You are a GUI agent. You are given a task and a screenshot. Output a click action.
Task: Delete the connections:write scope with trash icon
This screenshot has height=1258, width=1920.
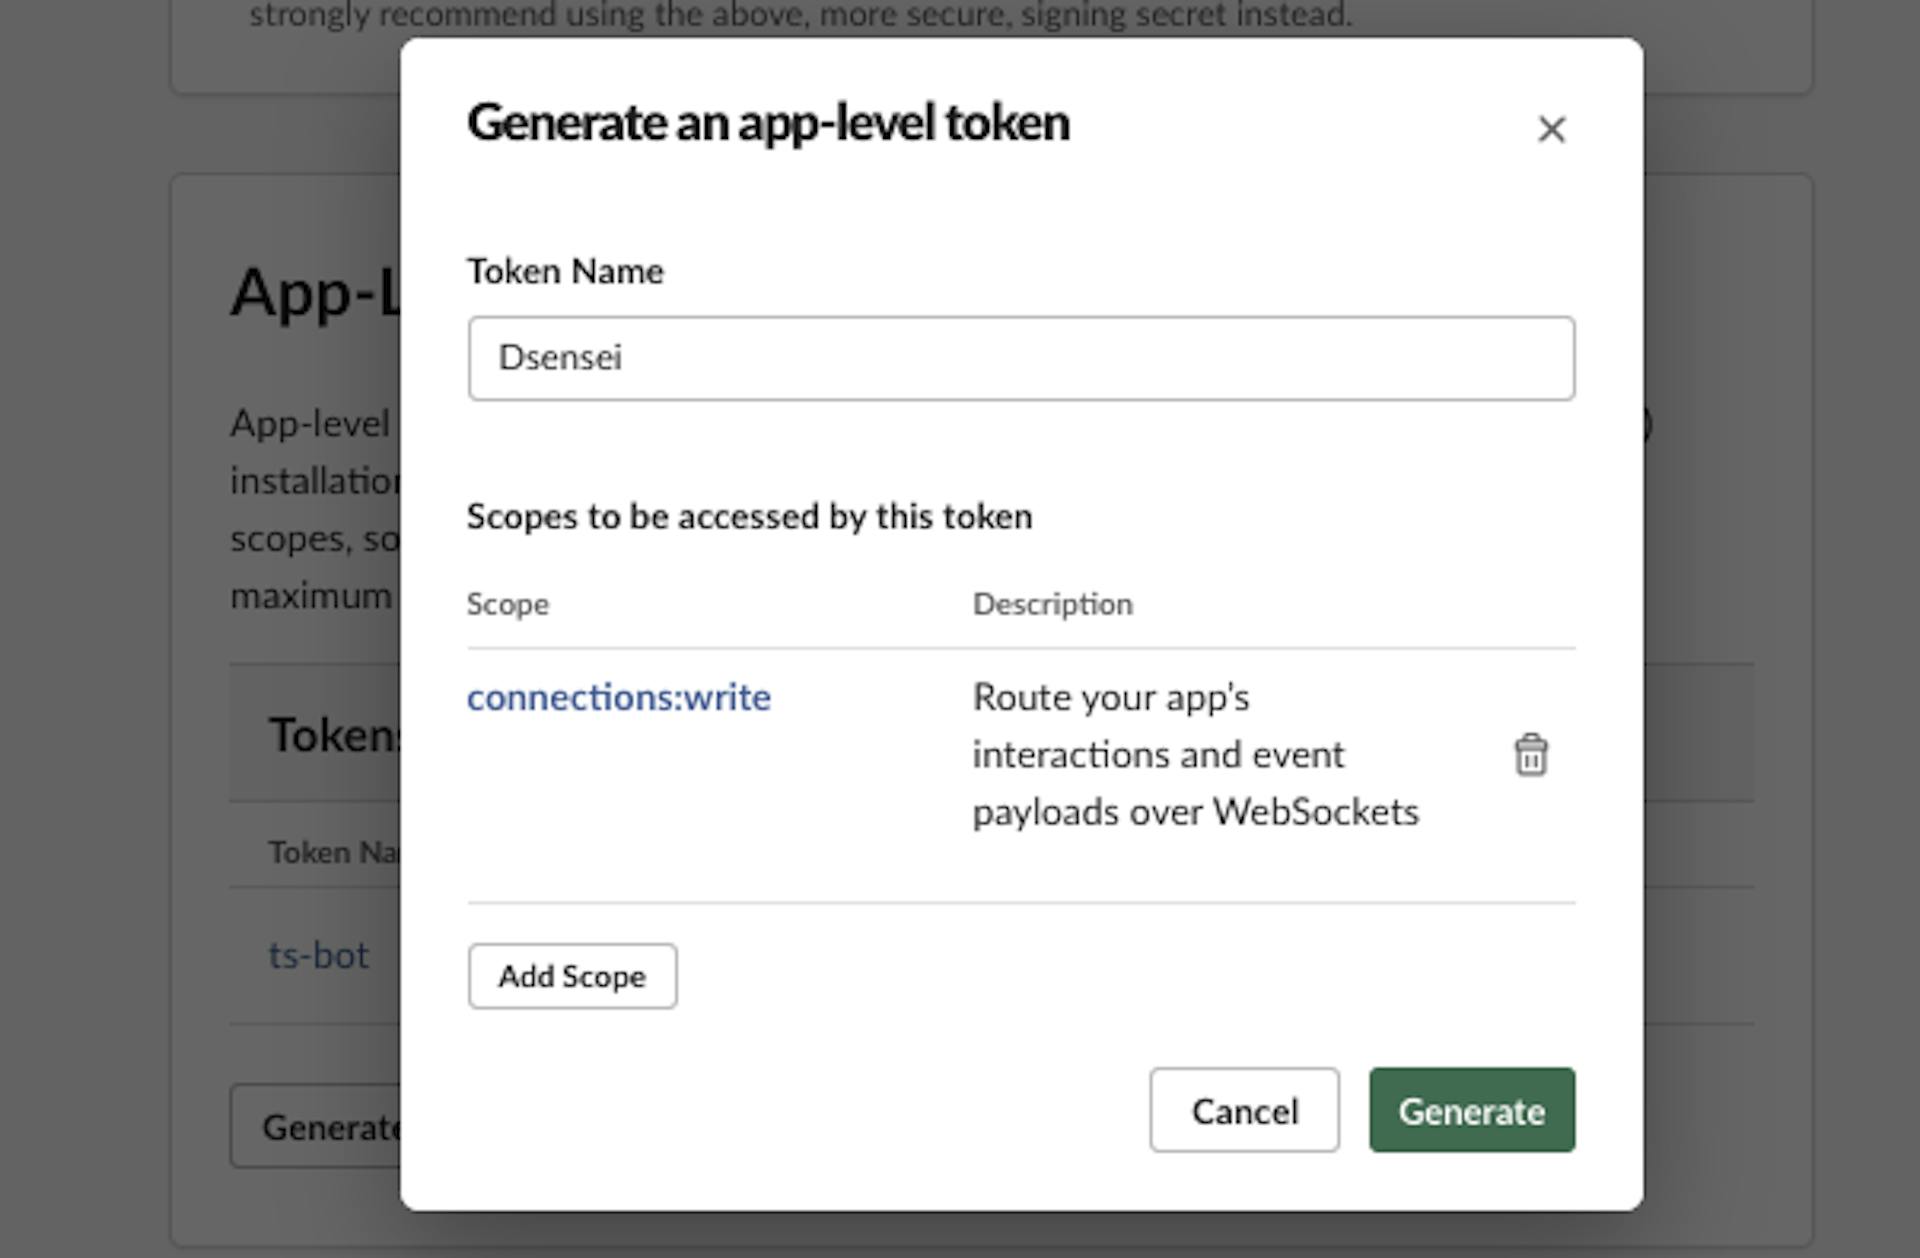click(1530, 755)
